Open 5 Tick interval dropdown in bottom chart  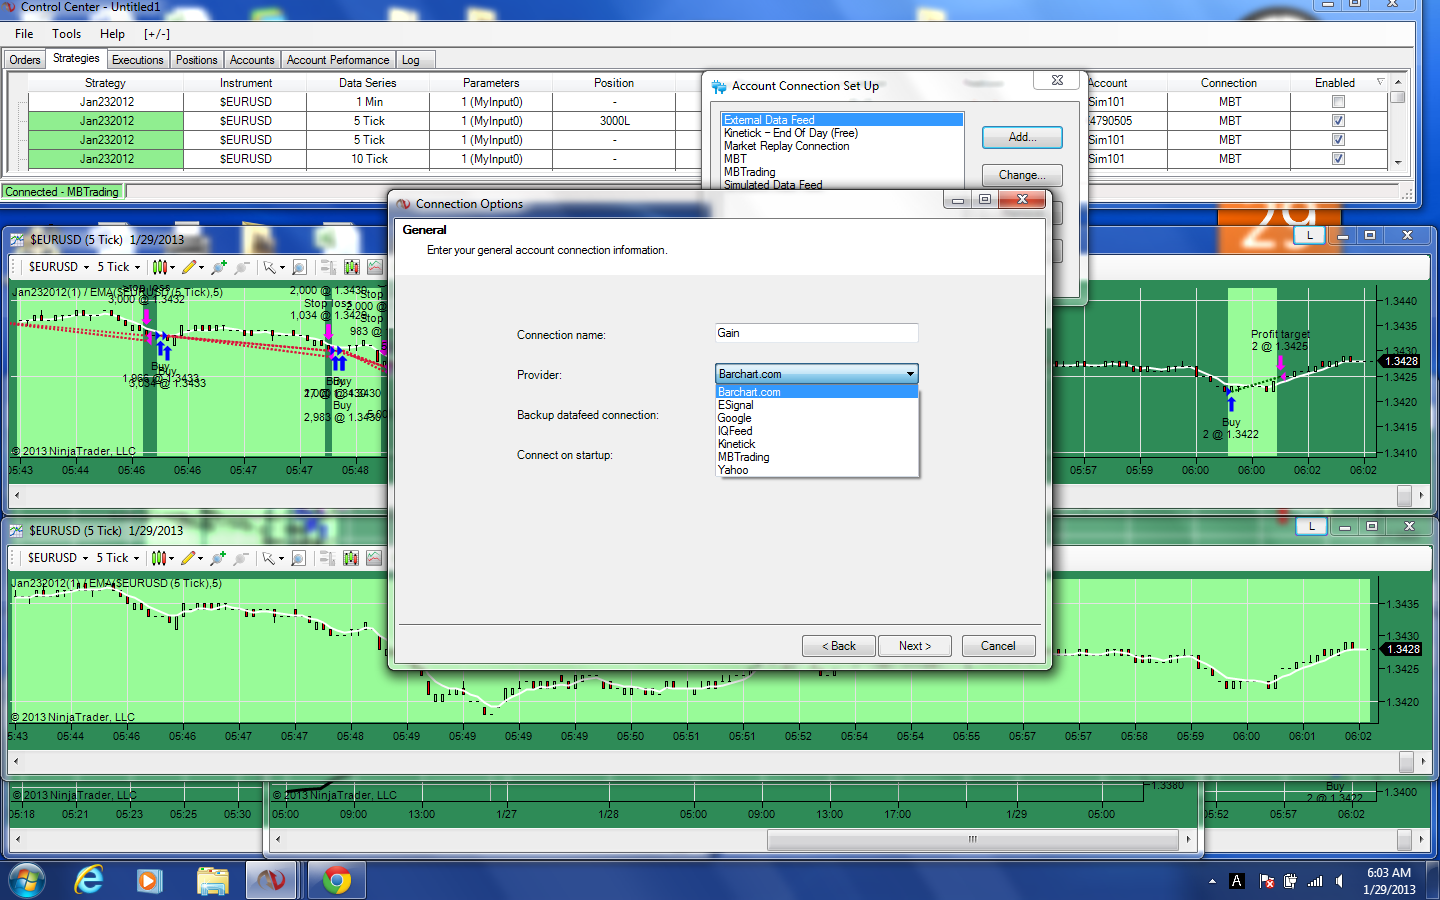(117, 558)
